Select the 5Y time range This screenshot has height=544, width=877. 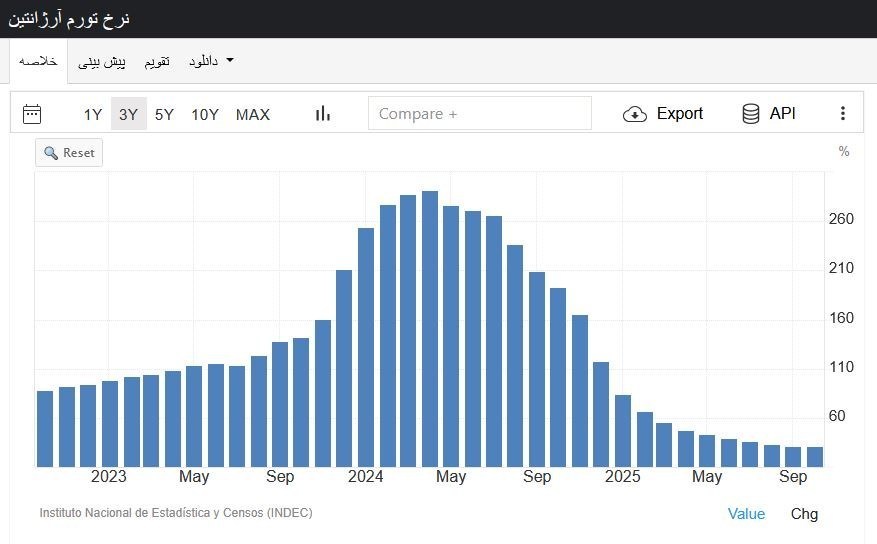(x=164, y=114)
